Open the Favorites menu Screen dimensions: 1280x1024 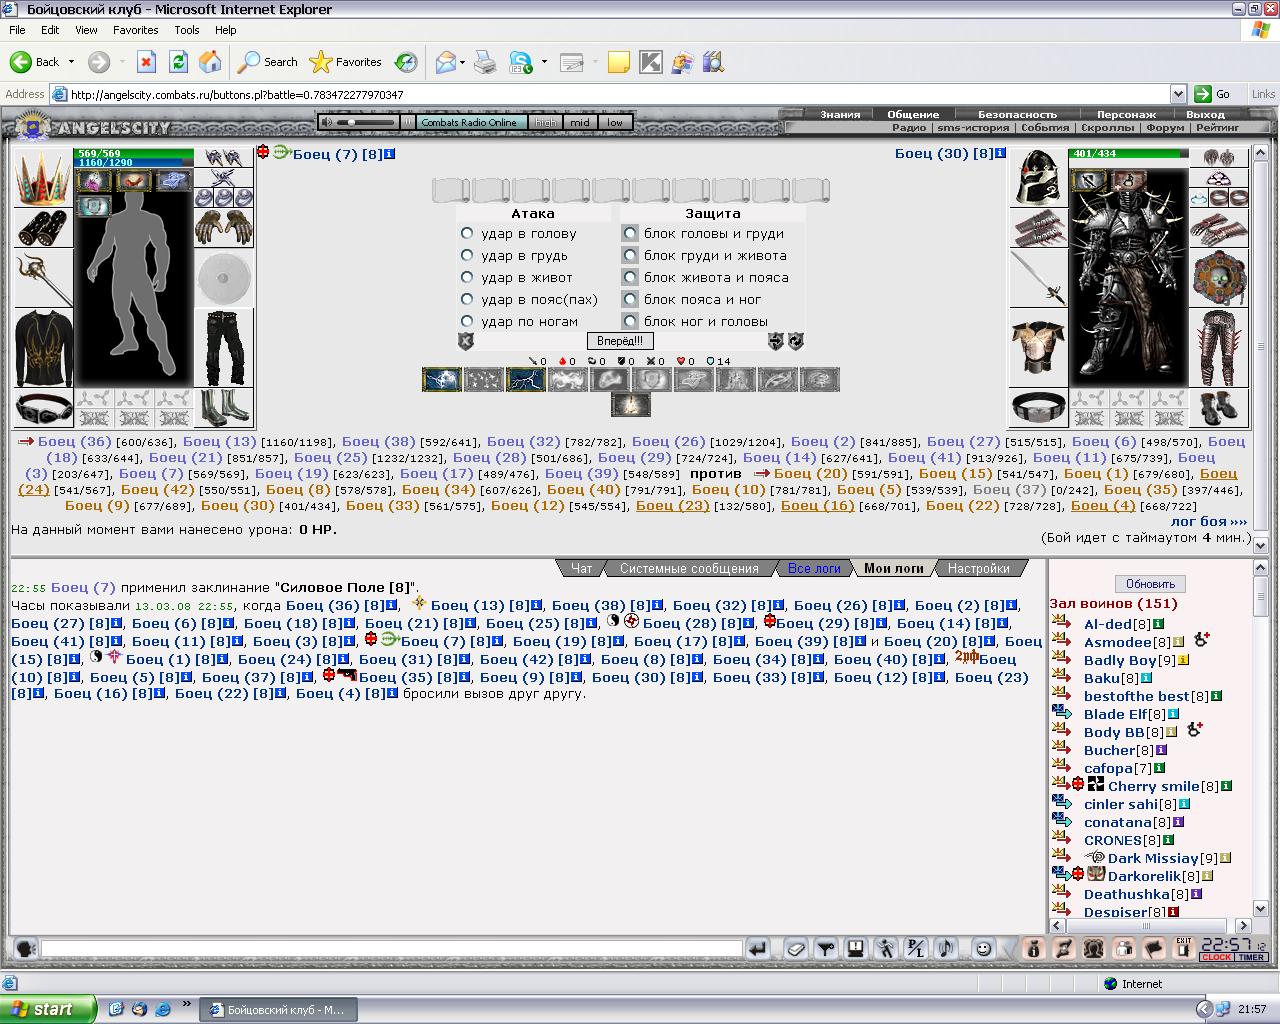coord(135,30)
